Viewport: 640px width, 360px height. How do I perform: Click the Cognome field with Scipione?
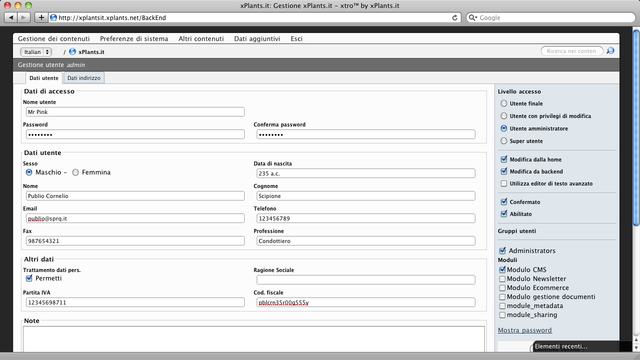pyautogui.click(x=366, y=196)
